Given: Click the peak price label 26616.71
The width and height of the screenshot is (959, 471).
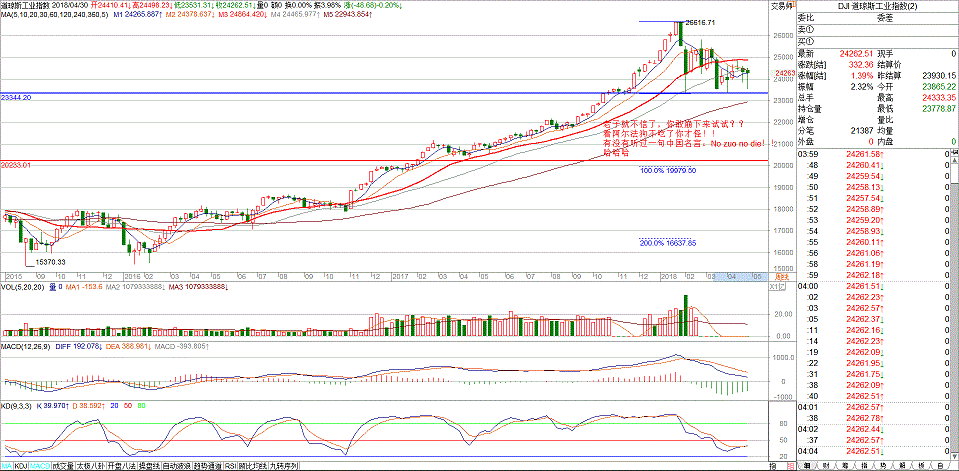Looking at the screenshot, I should coord(698,22).
